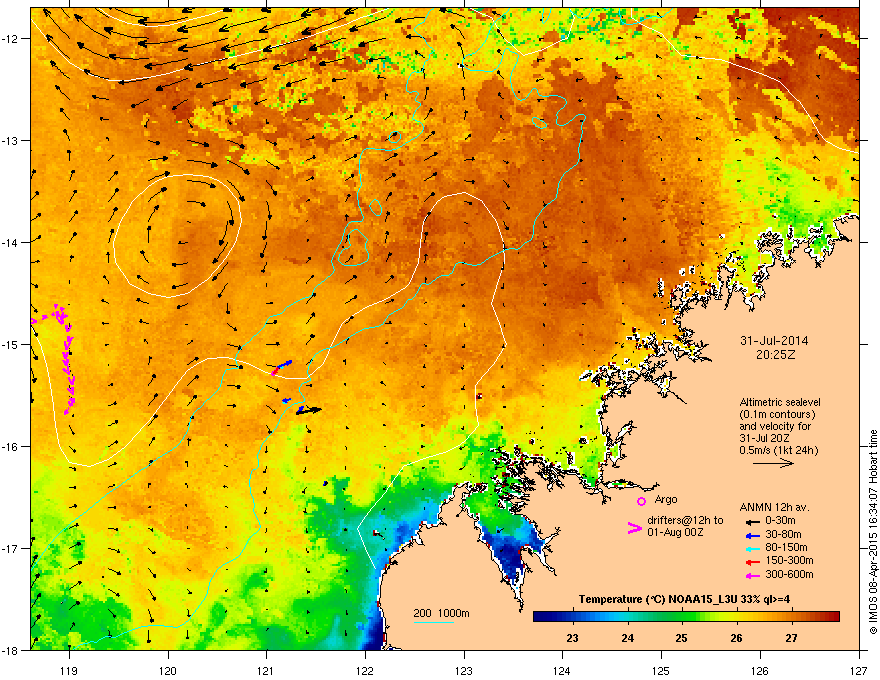Click the cyan 80-150m arrow symbol

coord(753,548)
